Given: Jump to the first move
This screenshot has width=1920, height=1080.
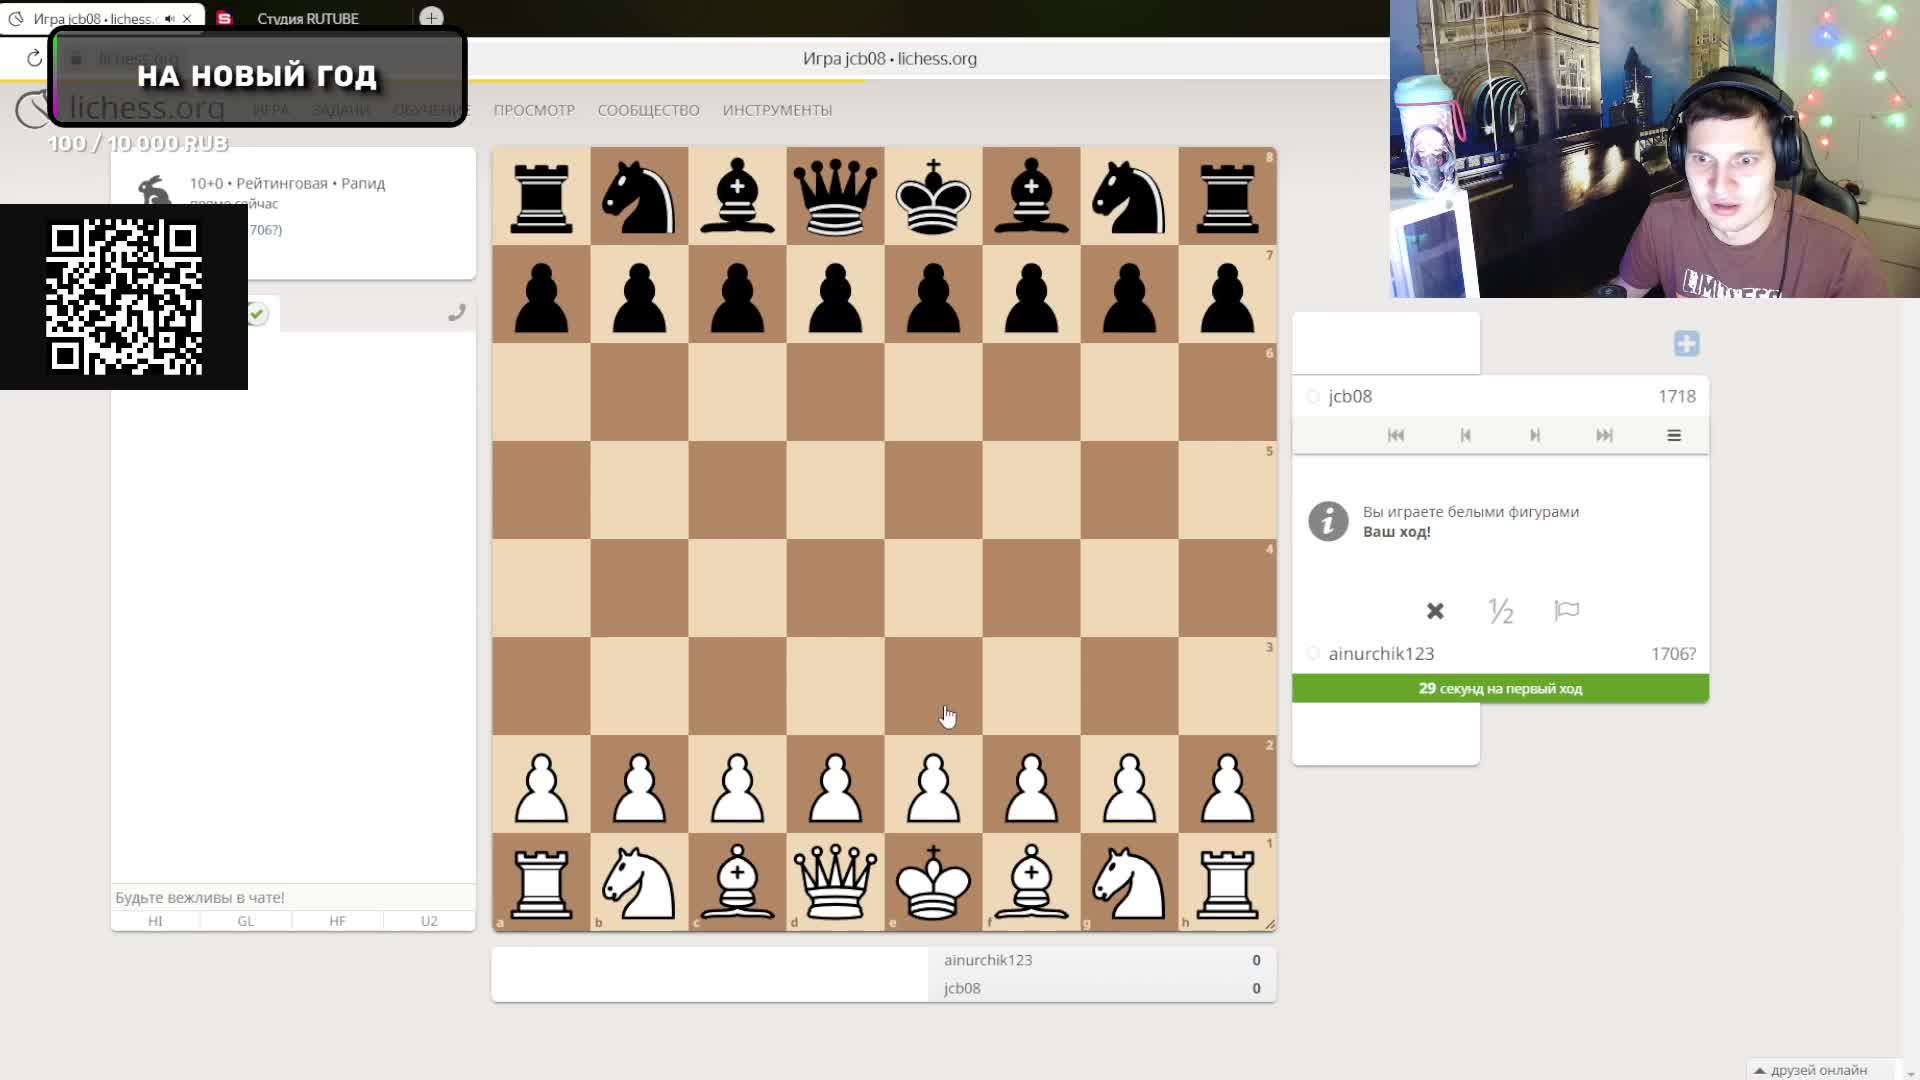Looking at the screenshot, I should [1396, 435].
